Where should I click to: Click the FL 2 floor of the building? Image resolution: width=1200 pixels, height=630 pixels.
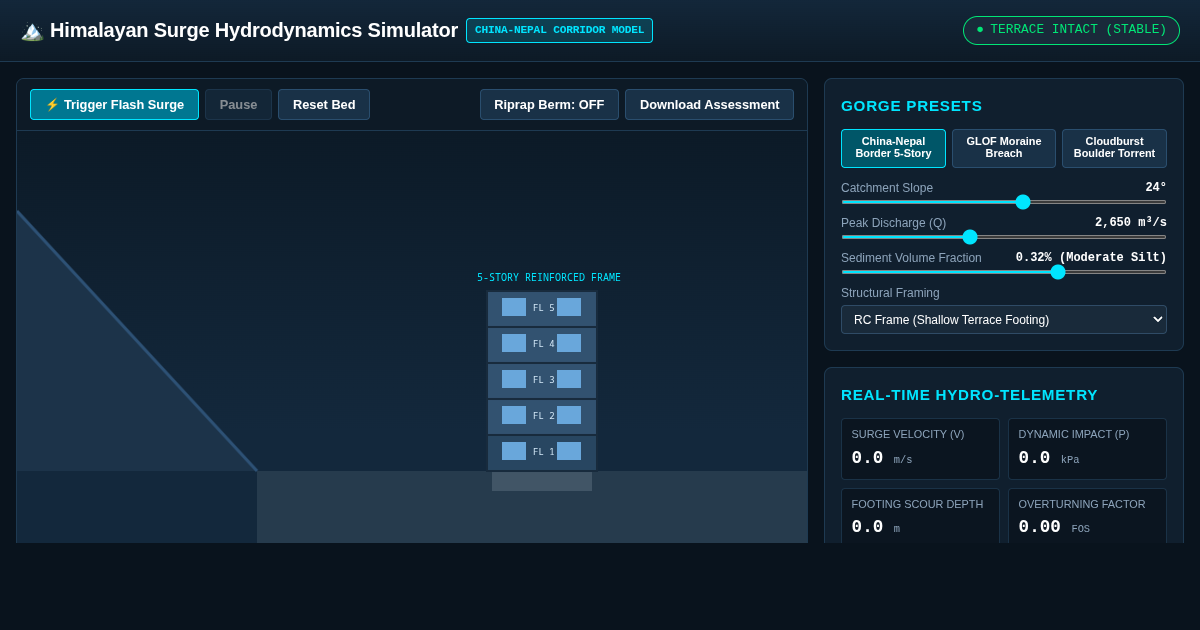542,416
